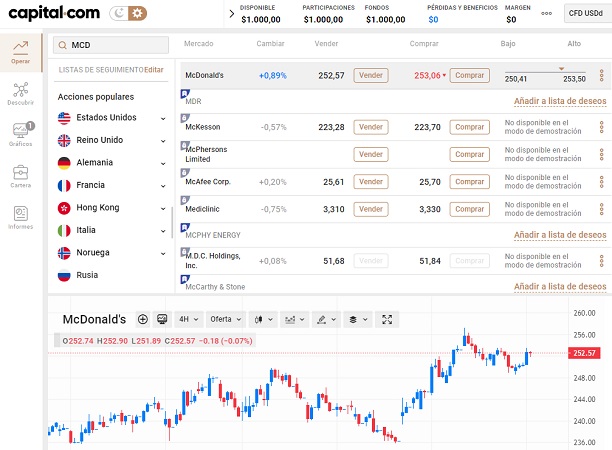612x450 pixels.
Task: Add chart with the plus icon
Action: [143, 320]
